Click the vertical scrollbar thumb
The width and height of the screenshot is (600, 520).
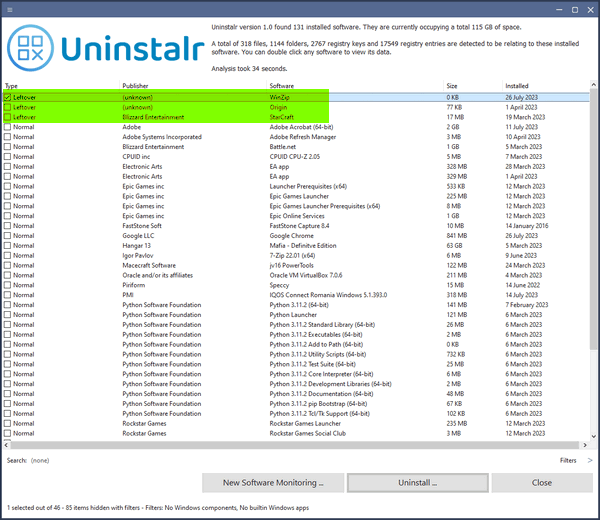(x=593, y=218)
